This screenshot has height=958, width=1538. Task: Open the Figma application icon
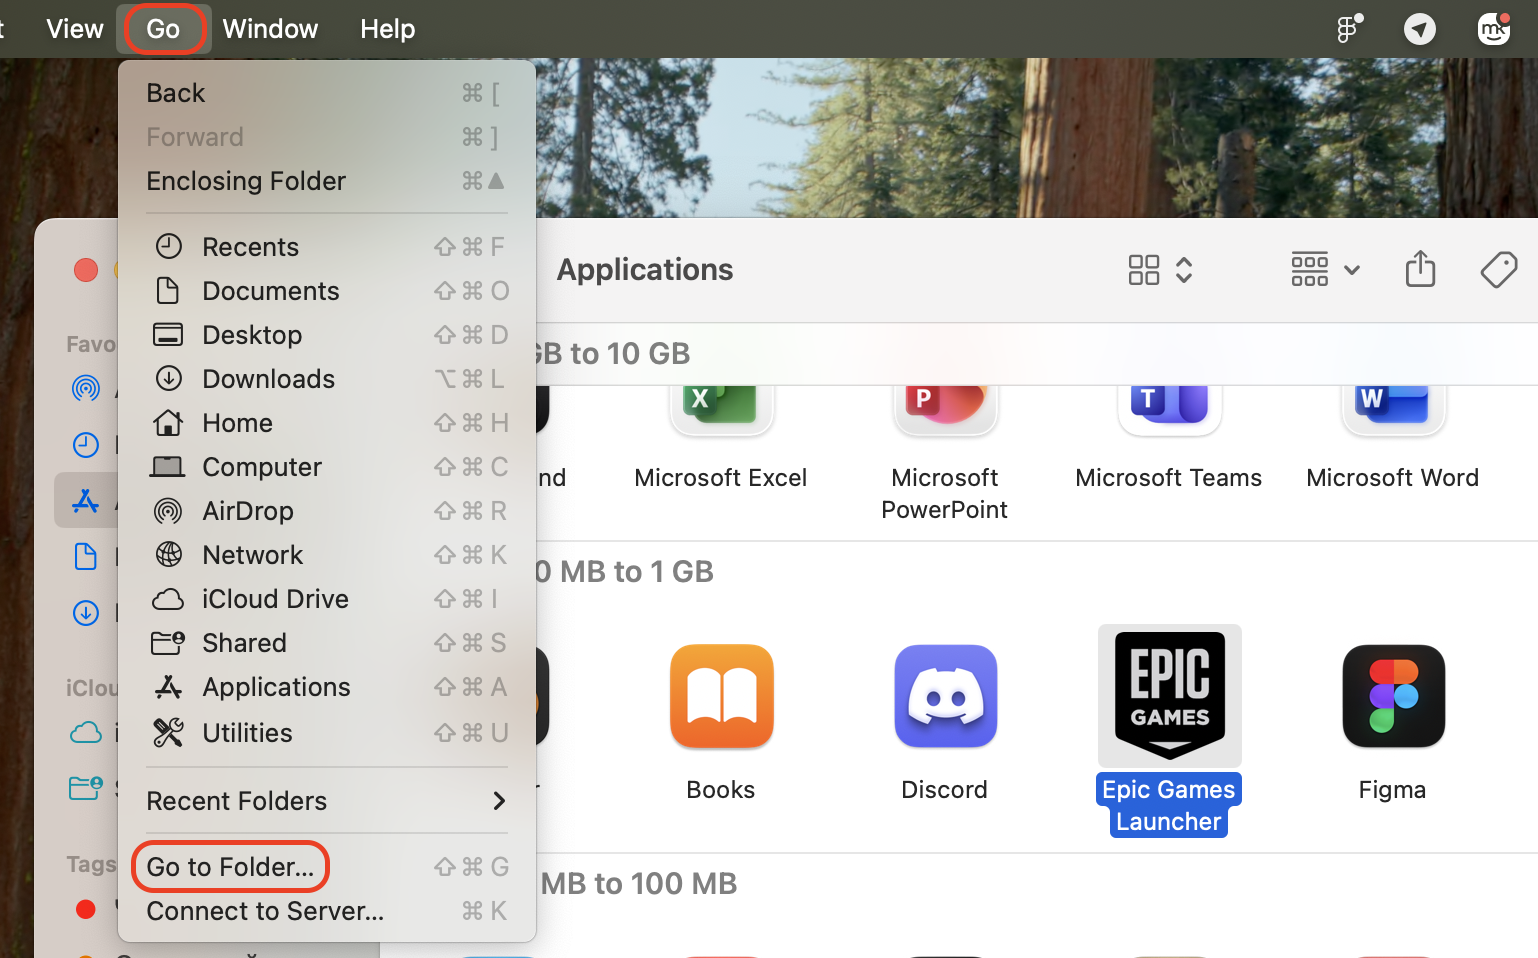[x=1393, y=697]
